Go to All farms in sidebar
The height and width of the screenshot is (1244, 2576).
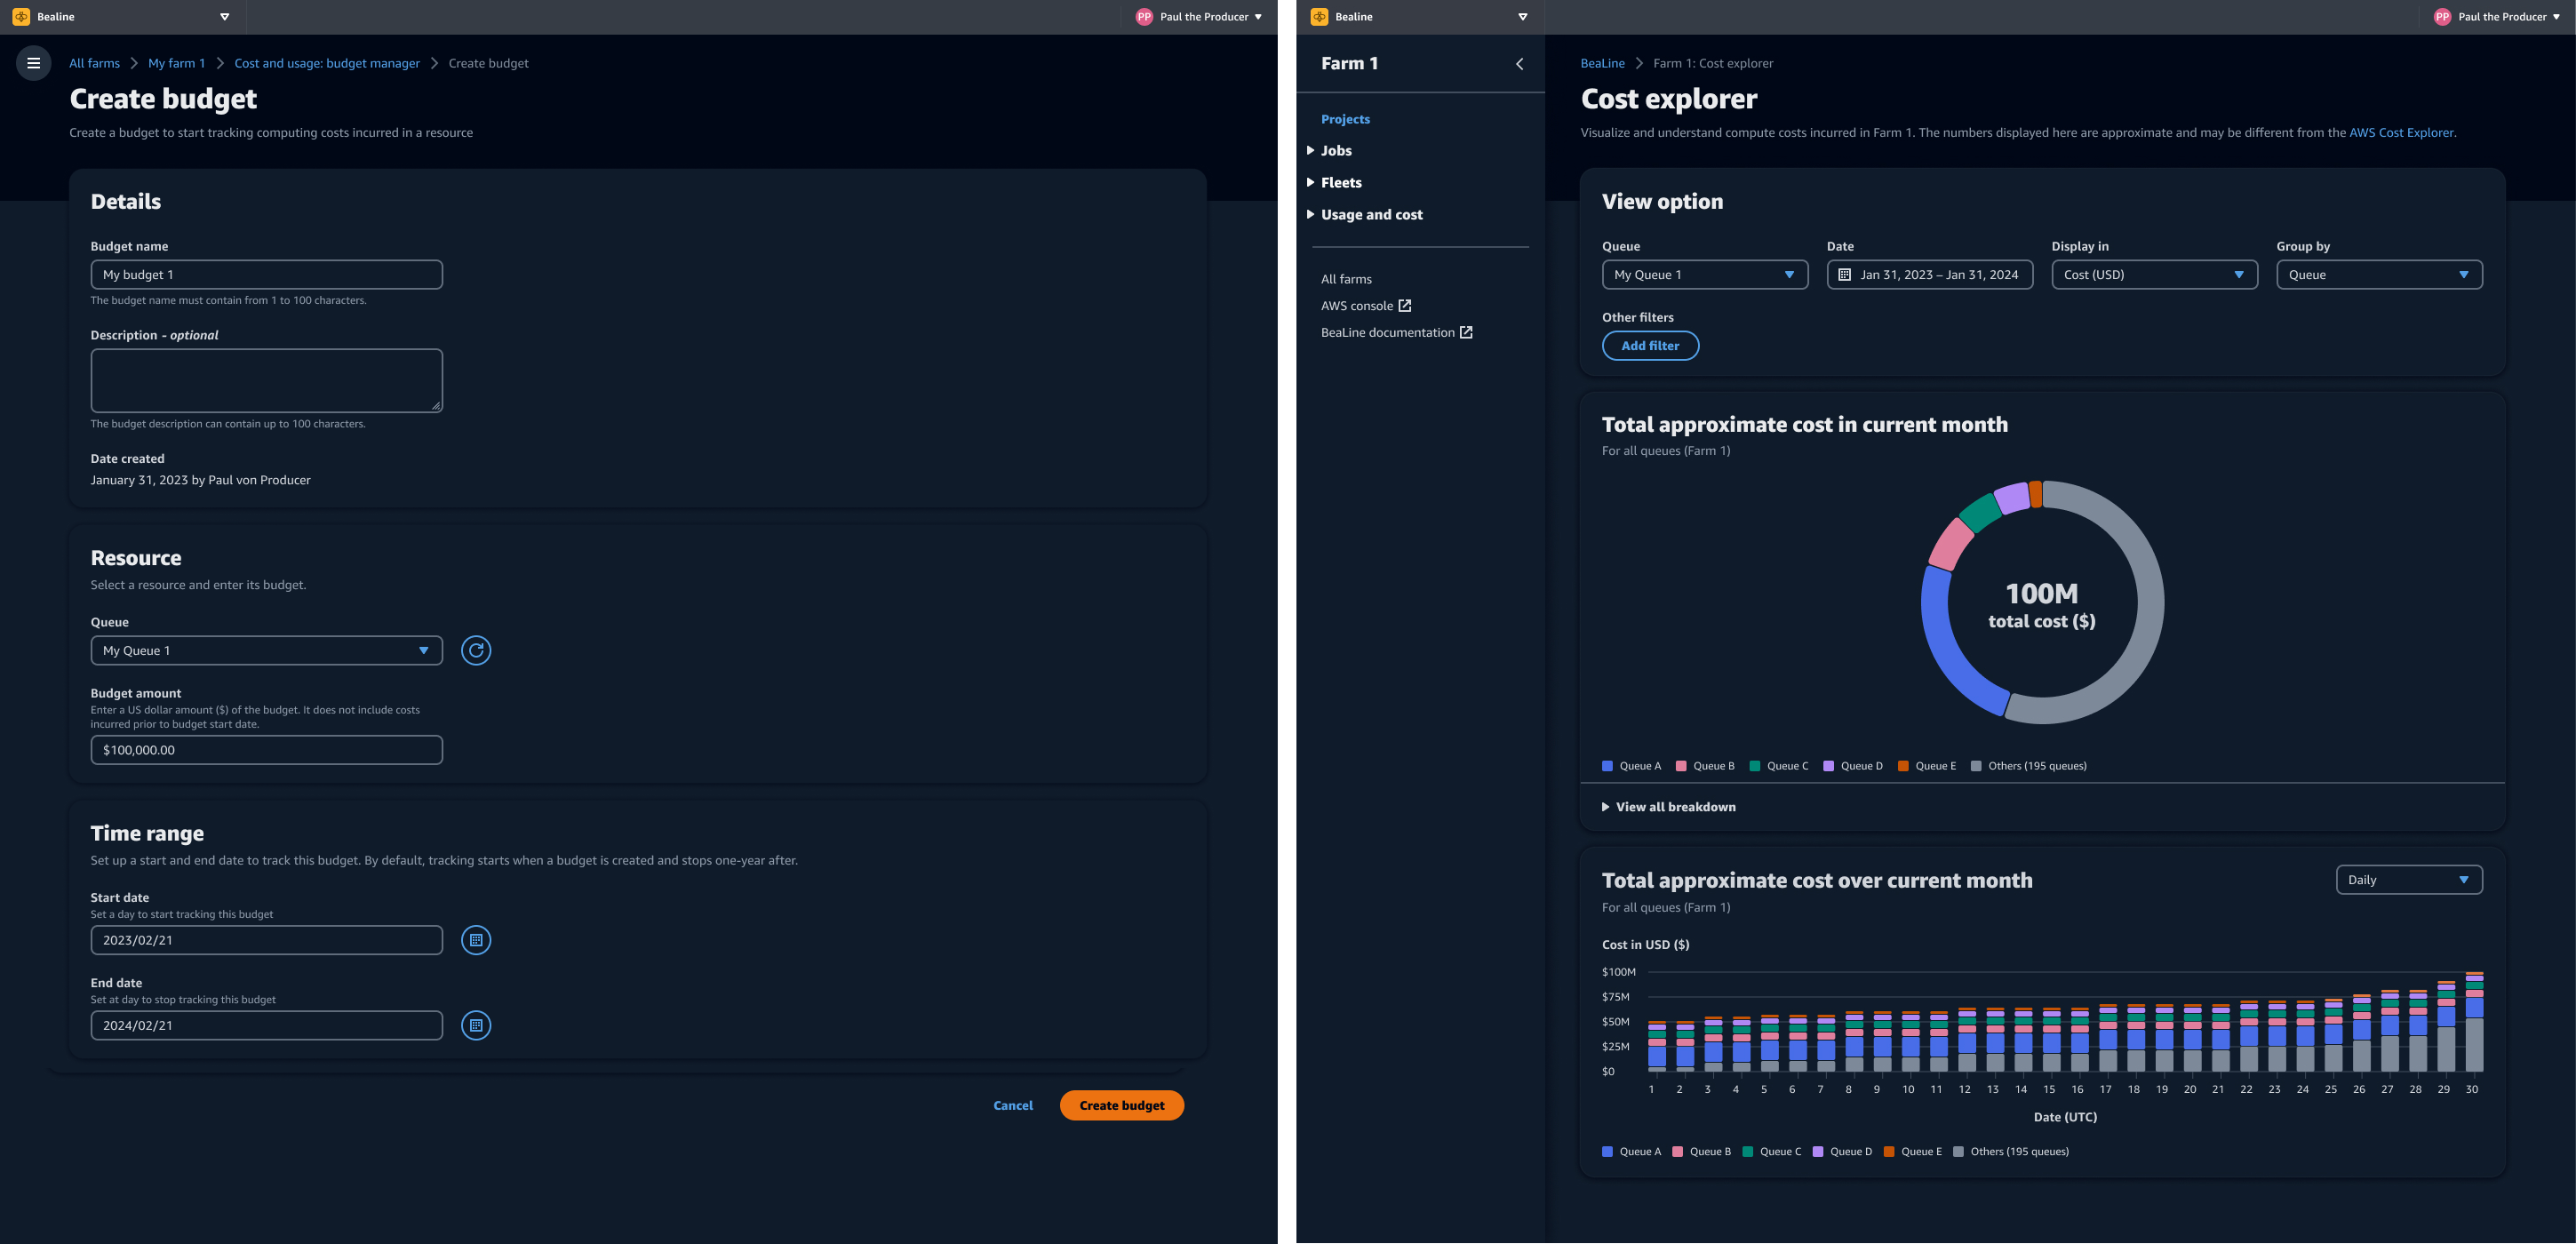point(1346,279)
